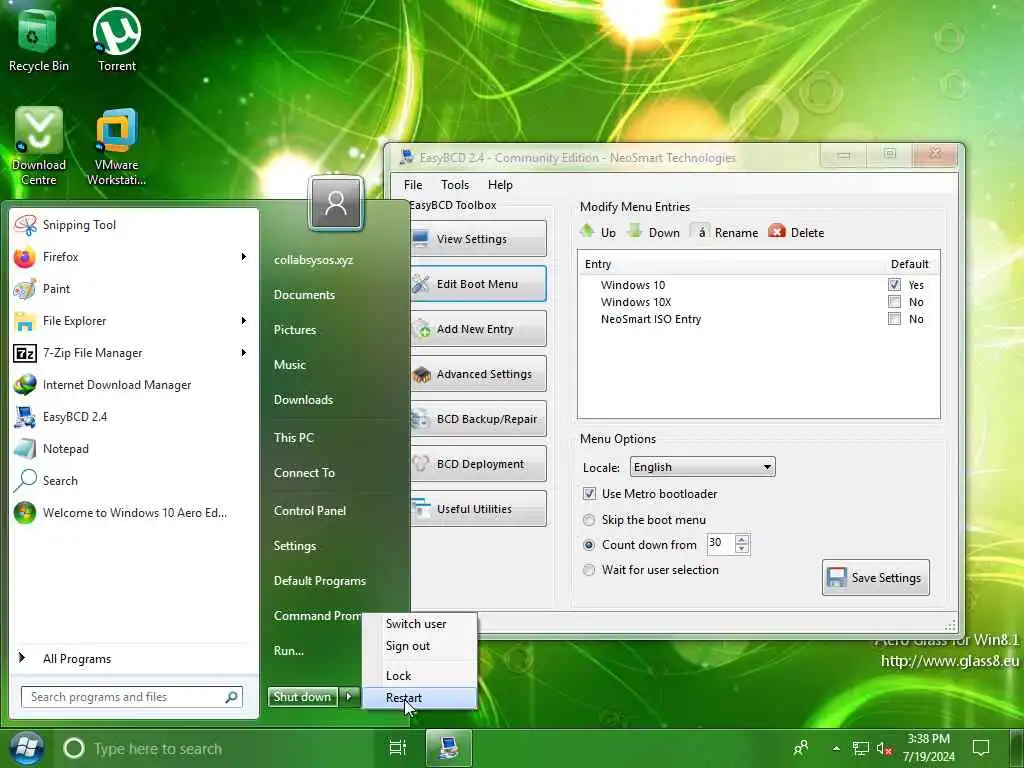Toggle default checkbox for Windows 10 entry

tap(894, 285)
